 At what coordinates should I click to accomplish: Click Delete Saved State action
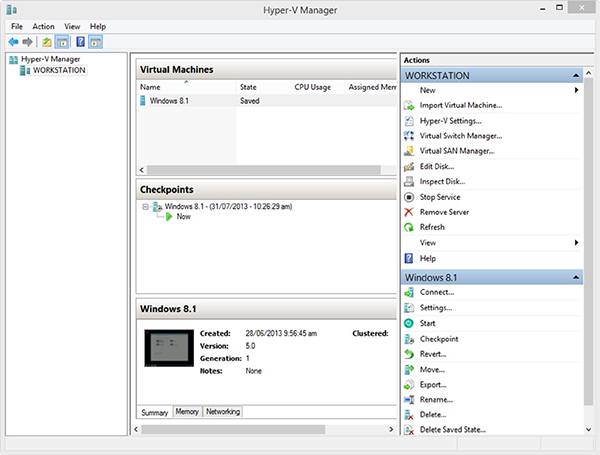tap(452, 430)
